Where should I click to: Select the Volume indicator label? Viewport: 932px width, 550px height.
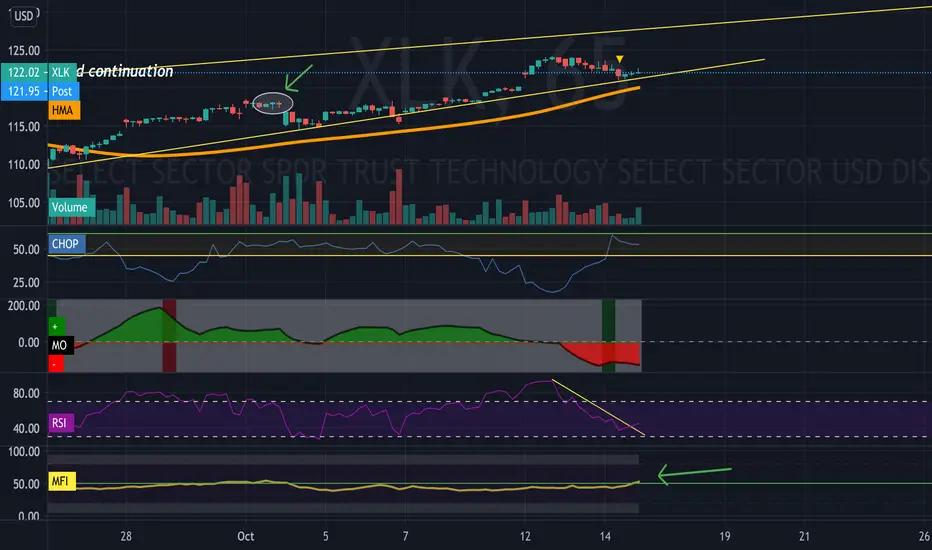pyautogui.click(x=70, y=207)
